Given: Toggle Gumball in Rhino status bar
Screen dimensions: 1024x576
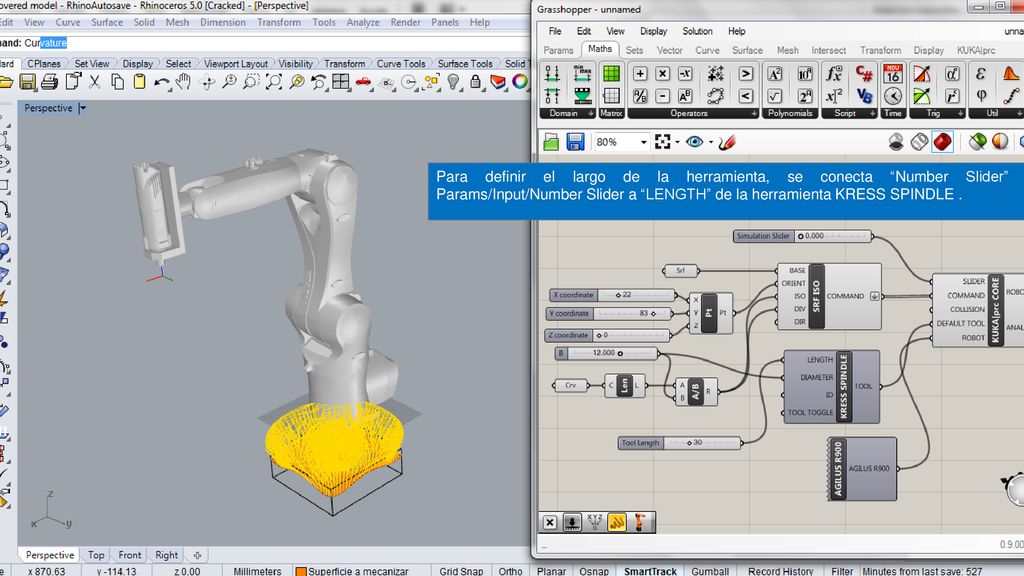Looking at the screenshot, I should coord(710,571).
